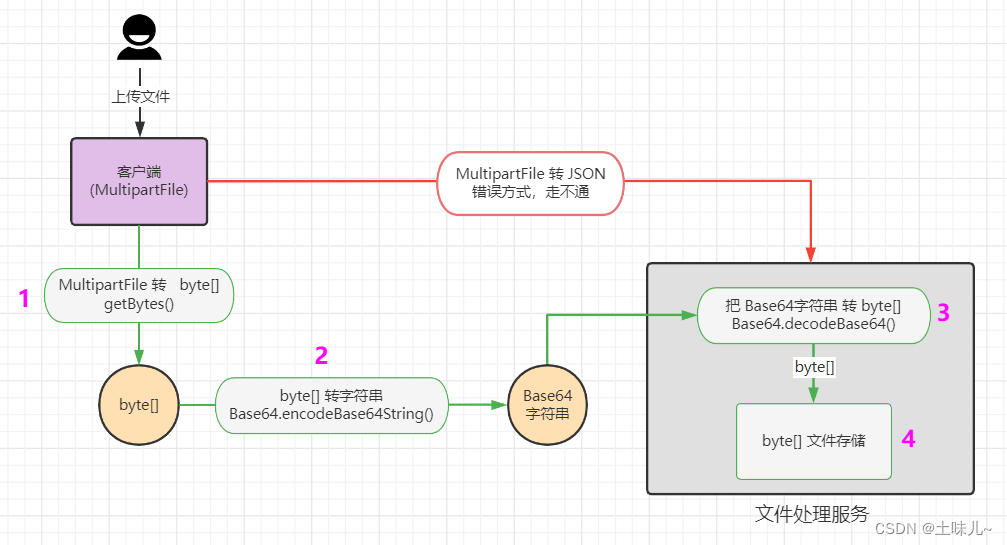Select the Base64.encodeBase64String() step node
The height and width of the screenshot is (545, 1007).
(x=331, y=405)
